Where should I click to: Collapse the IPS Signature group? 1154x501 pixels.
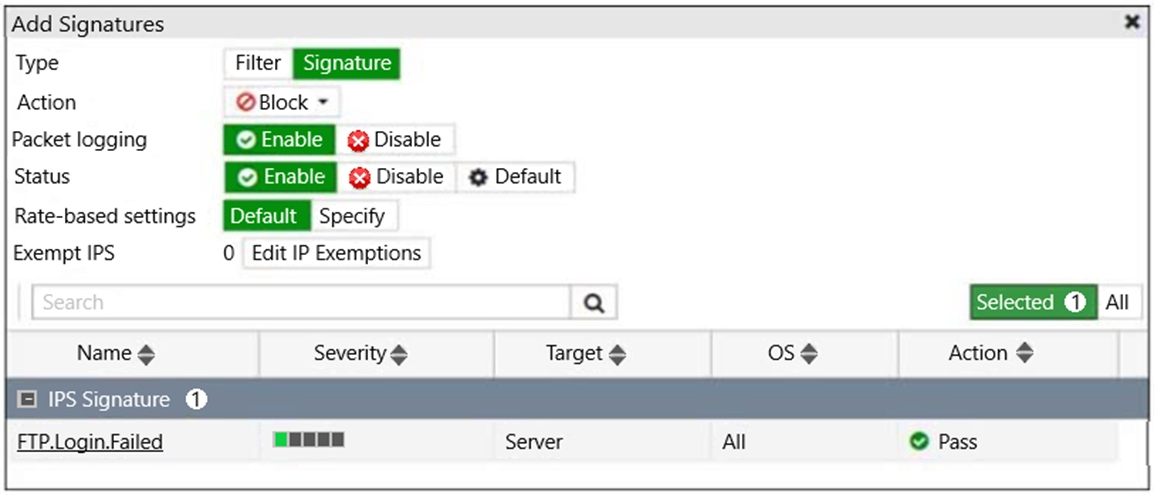point(26,399)
